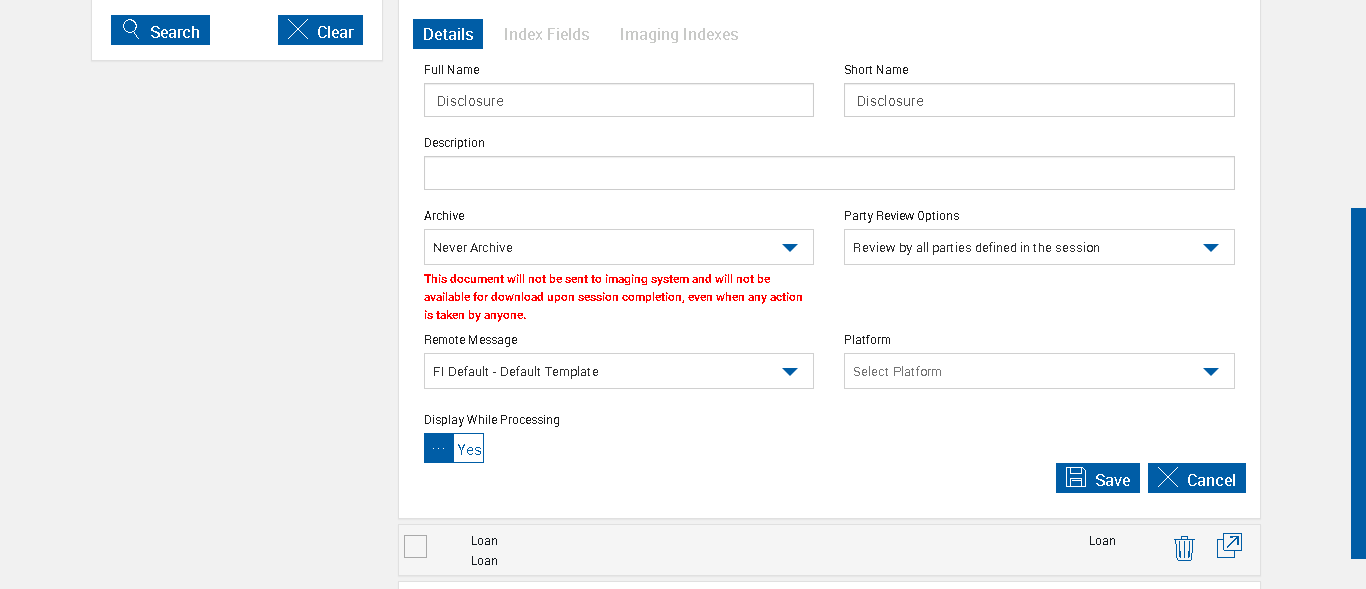Screen dimensions: 1366x589
Task: Open Loan document in pop-out window icon
Action: tap(1229, 545)
